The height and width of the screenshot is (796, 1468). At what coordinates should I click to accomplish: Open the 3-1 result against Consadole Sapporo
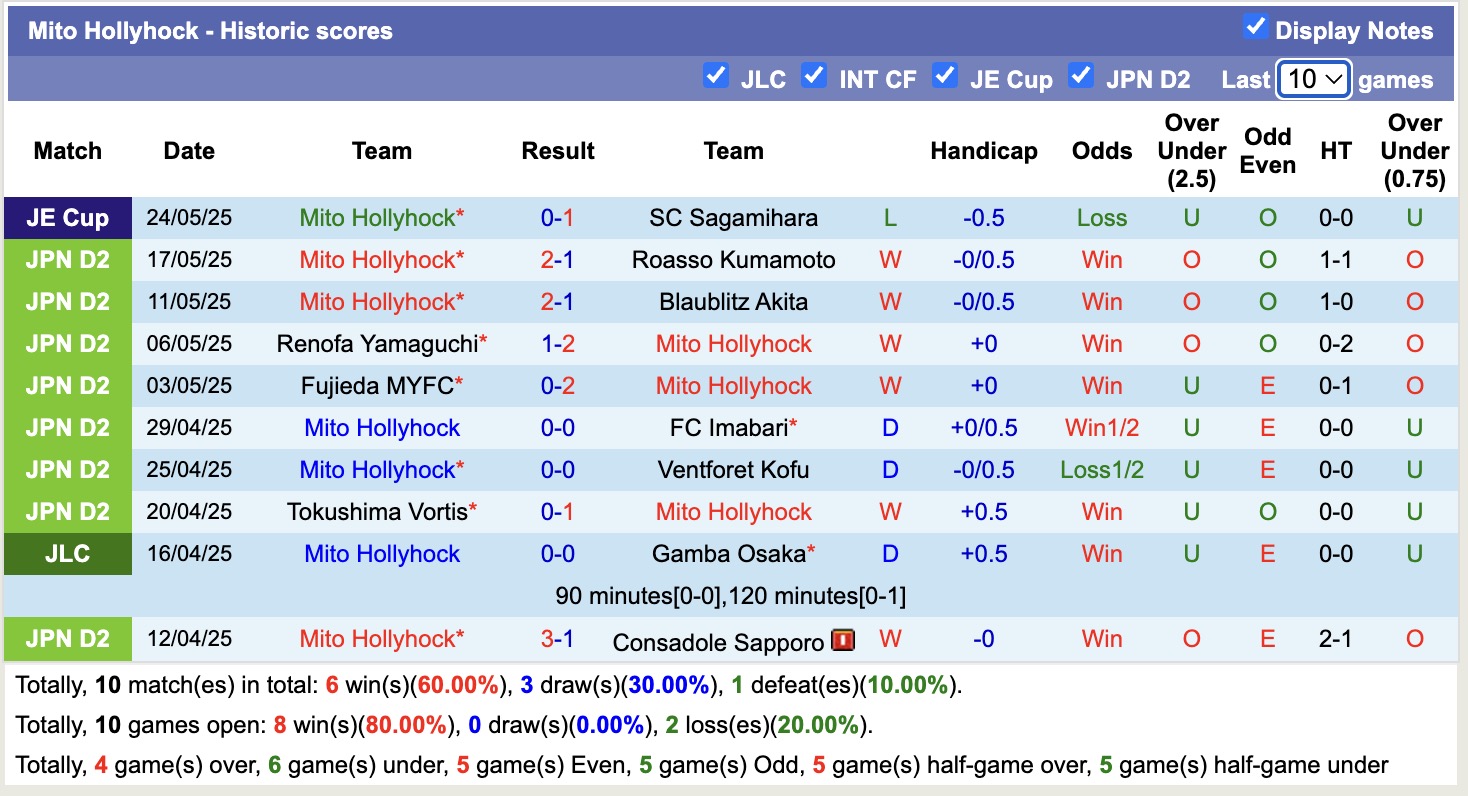point(557,639)
